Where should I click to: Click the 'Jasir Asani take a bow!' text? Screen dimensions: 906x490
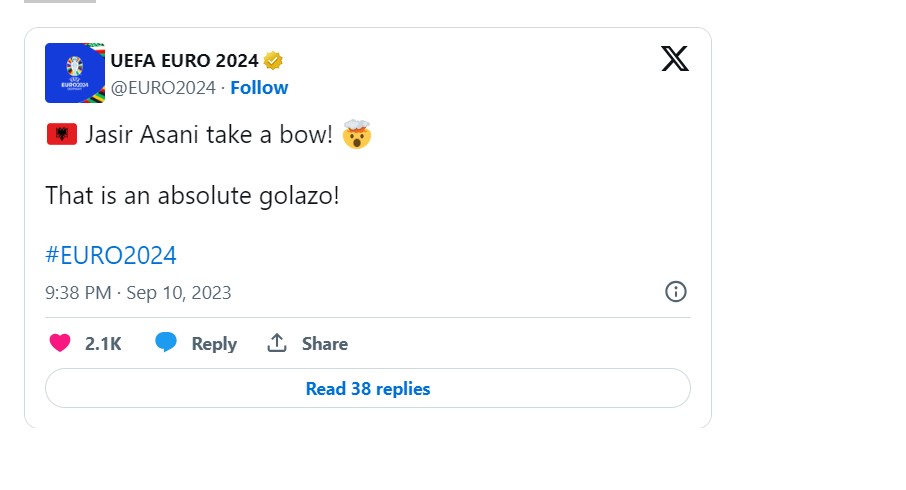pos(209,135)
